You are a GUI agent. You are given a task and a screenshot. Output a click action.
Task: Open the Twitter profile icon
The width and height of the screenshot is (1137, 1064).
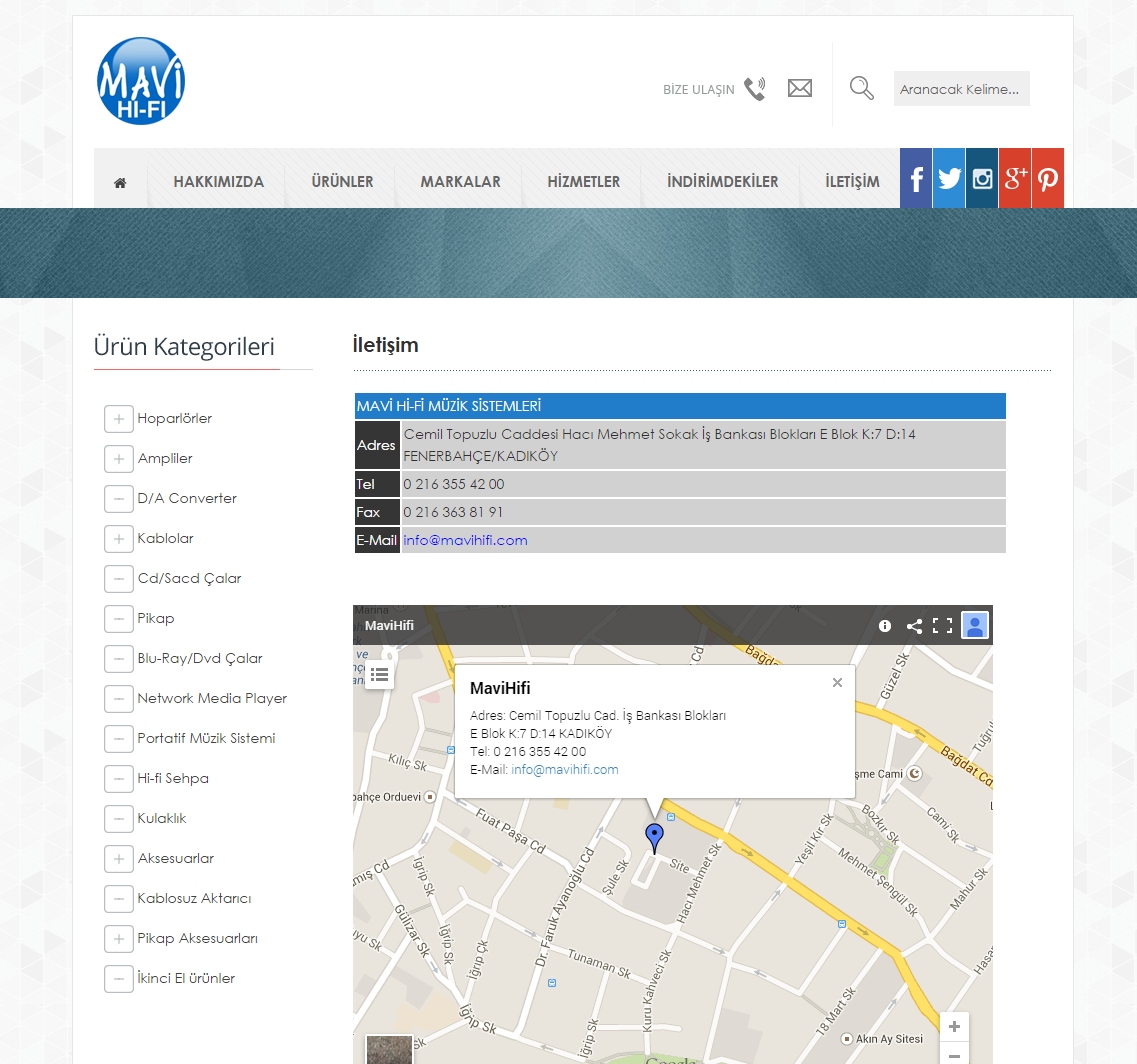point(949,178)
